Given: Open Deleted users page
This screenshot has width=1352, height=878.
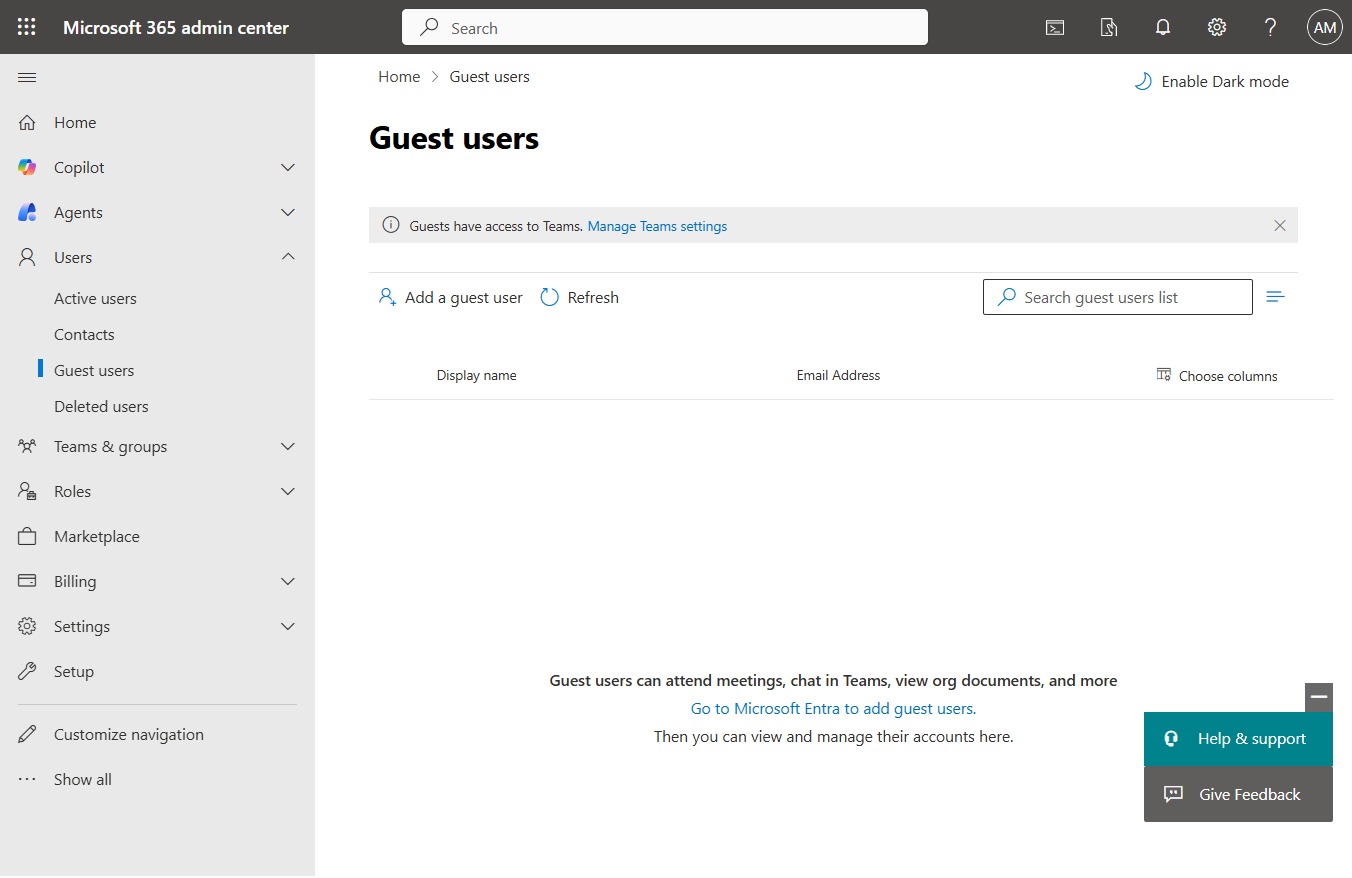Looking at the screenshot, I should coord(101,407).
